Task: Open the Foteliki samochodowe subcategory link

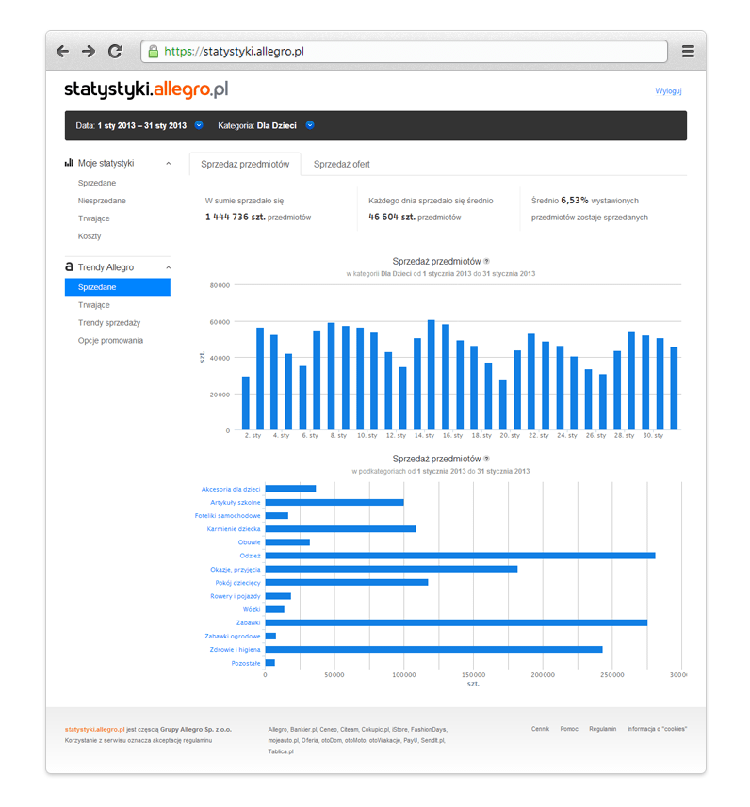Action: point(228,516)
